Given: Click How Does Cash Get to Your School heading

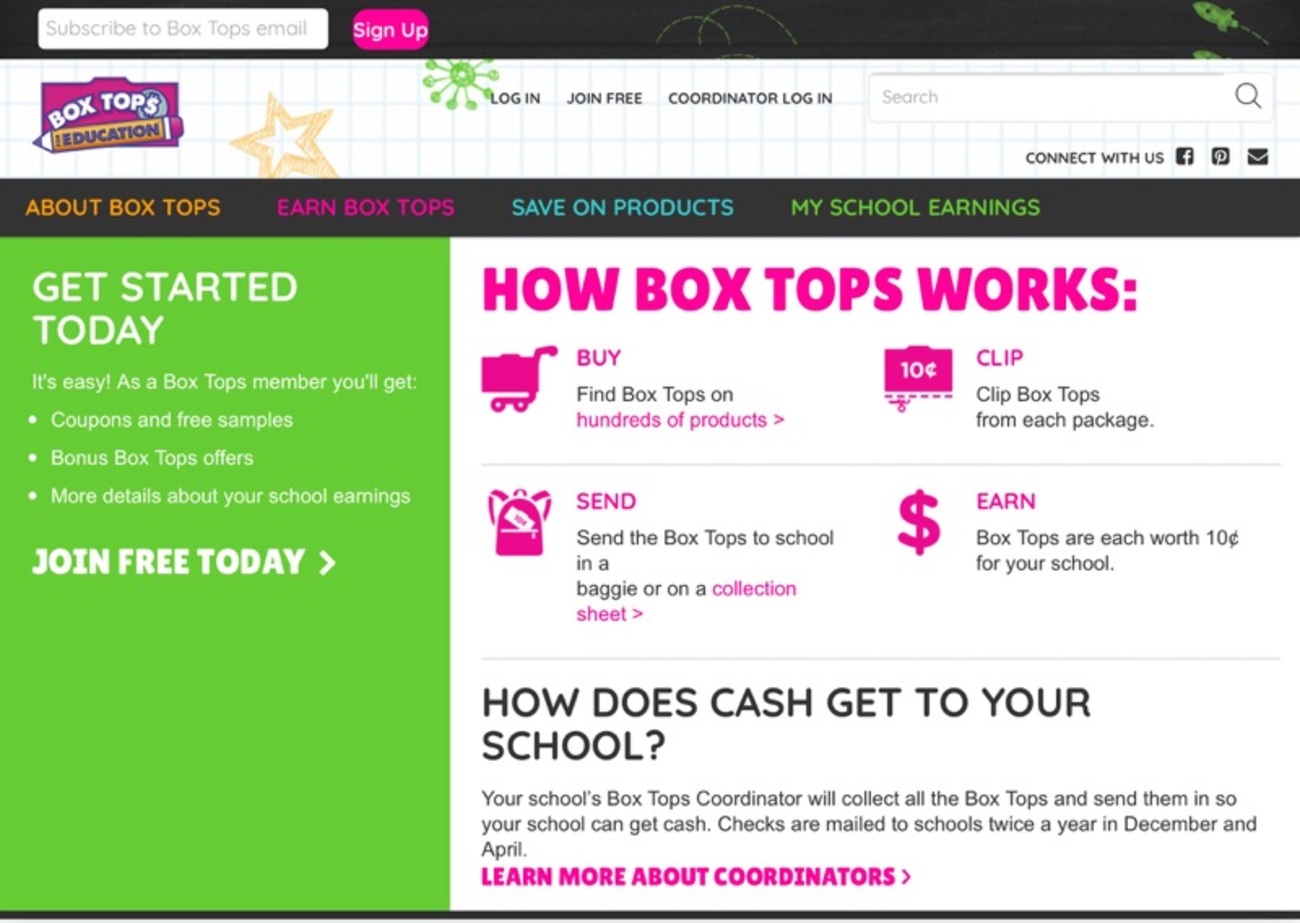Looking at the screenshot, I should pos(786,724).
